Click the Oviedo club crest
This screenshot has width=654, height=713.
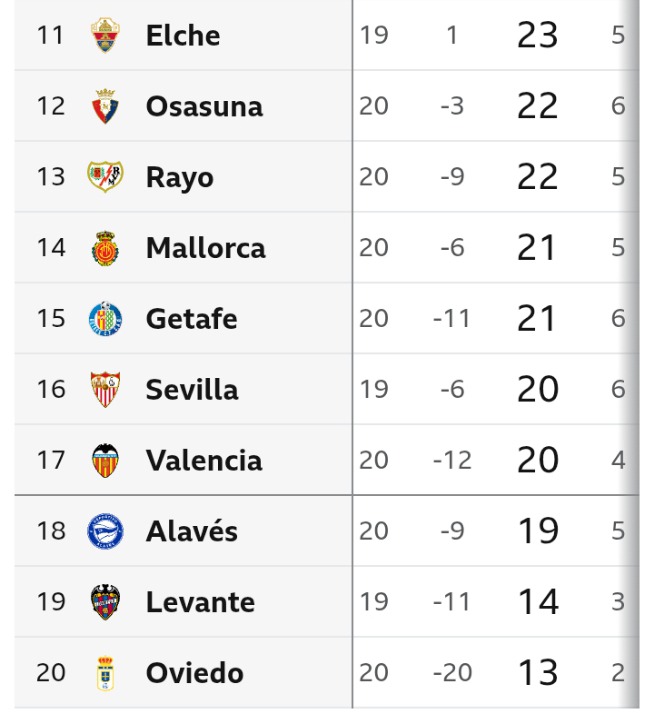[104, 673]
